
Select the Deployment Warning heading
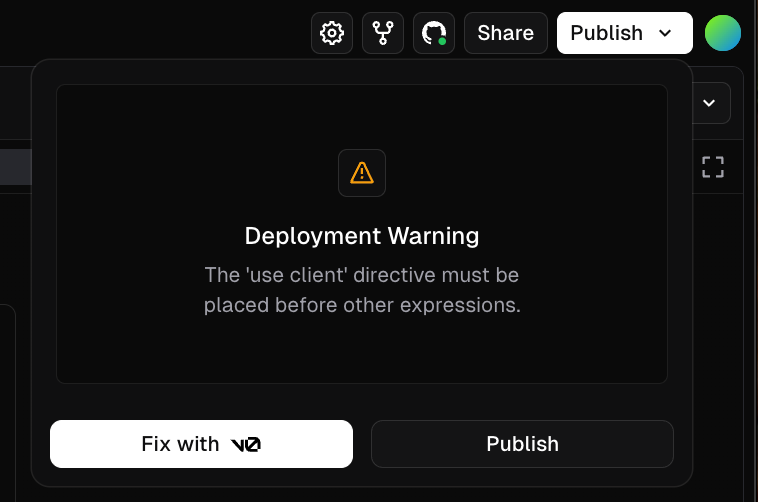(x=362, y=236)
